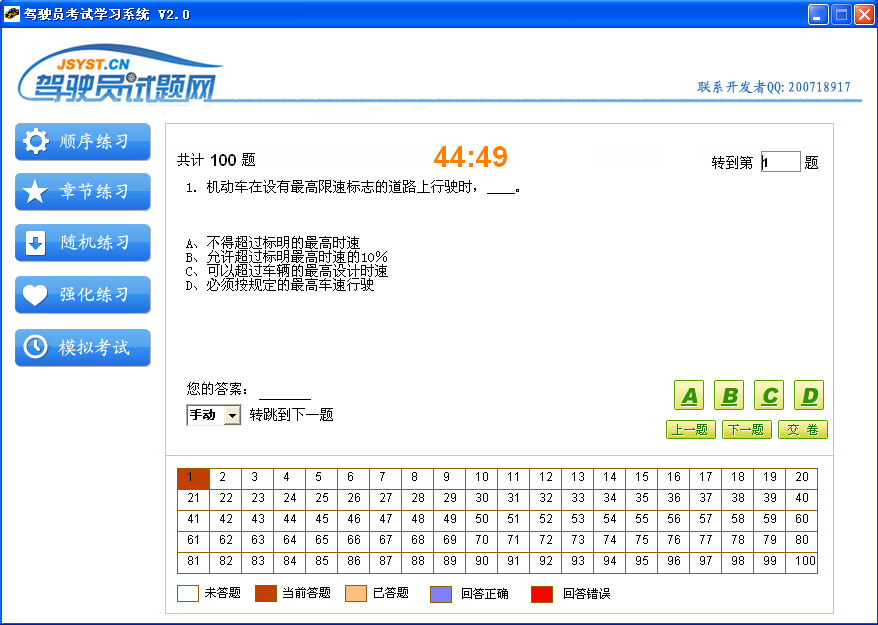Choose answer C
The image size is (878, 625).
pos(769,395)
